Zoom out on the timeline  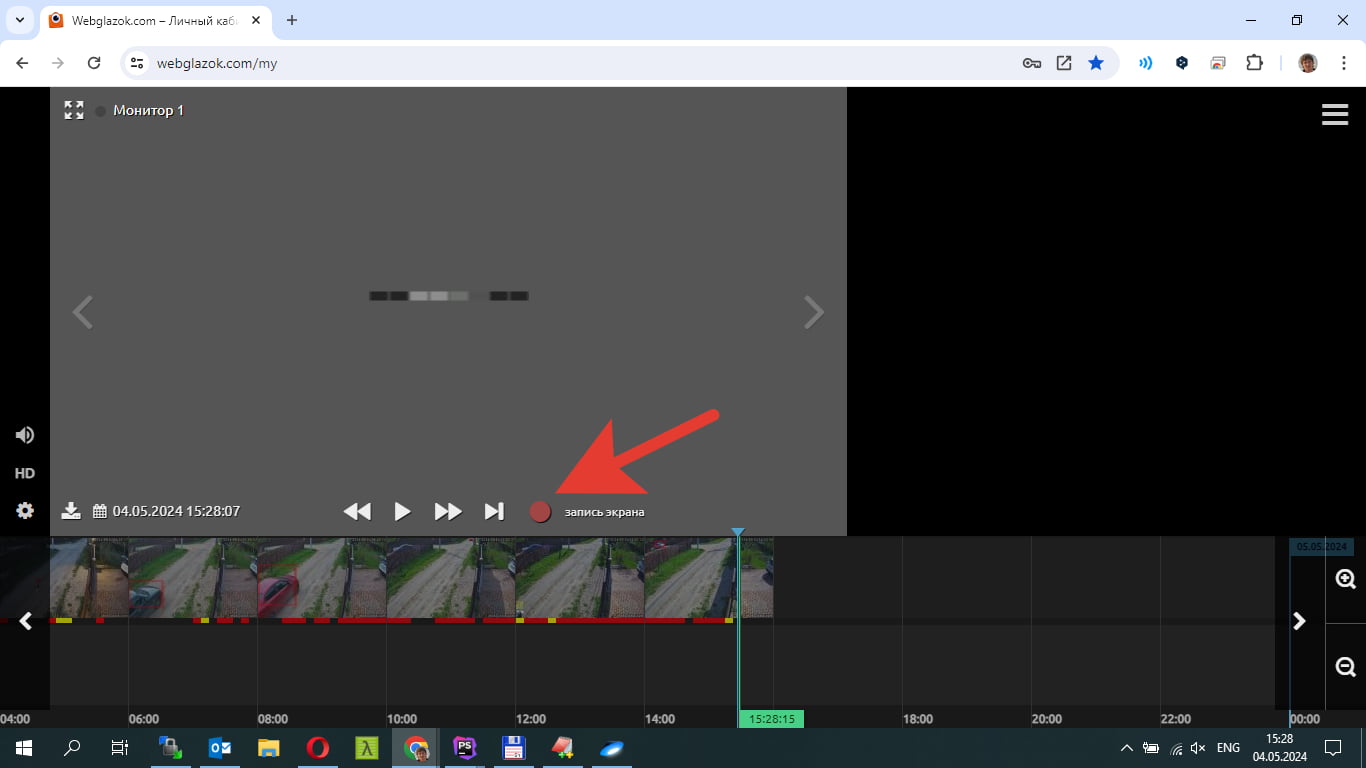pos(1345,667)
